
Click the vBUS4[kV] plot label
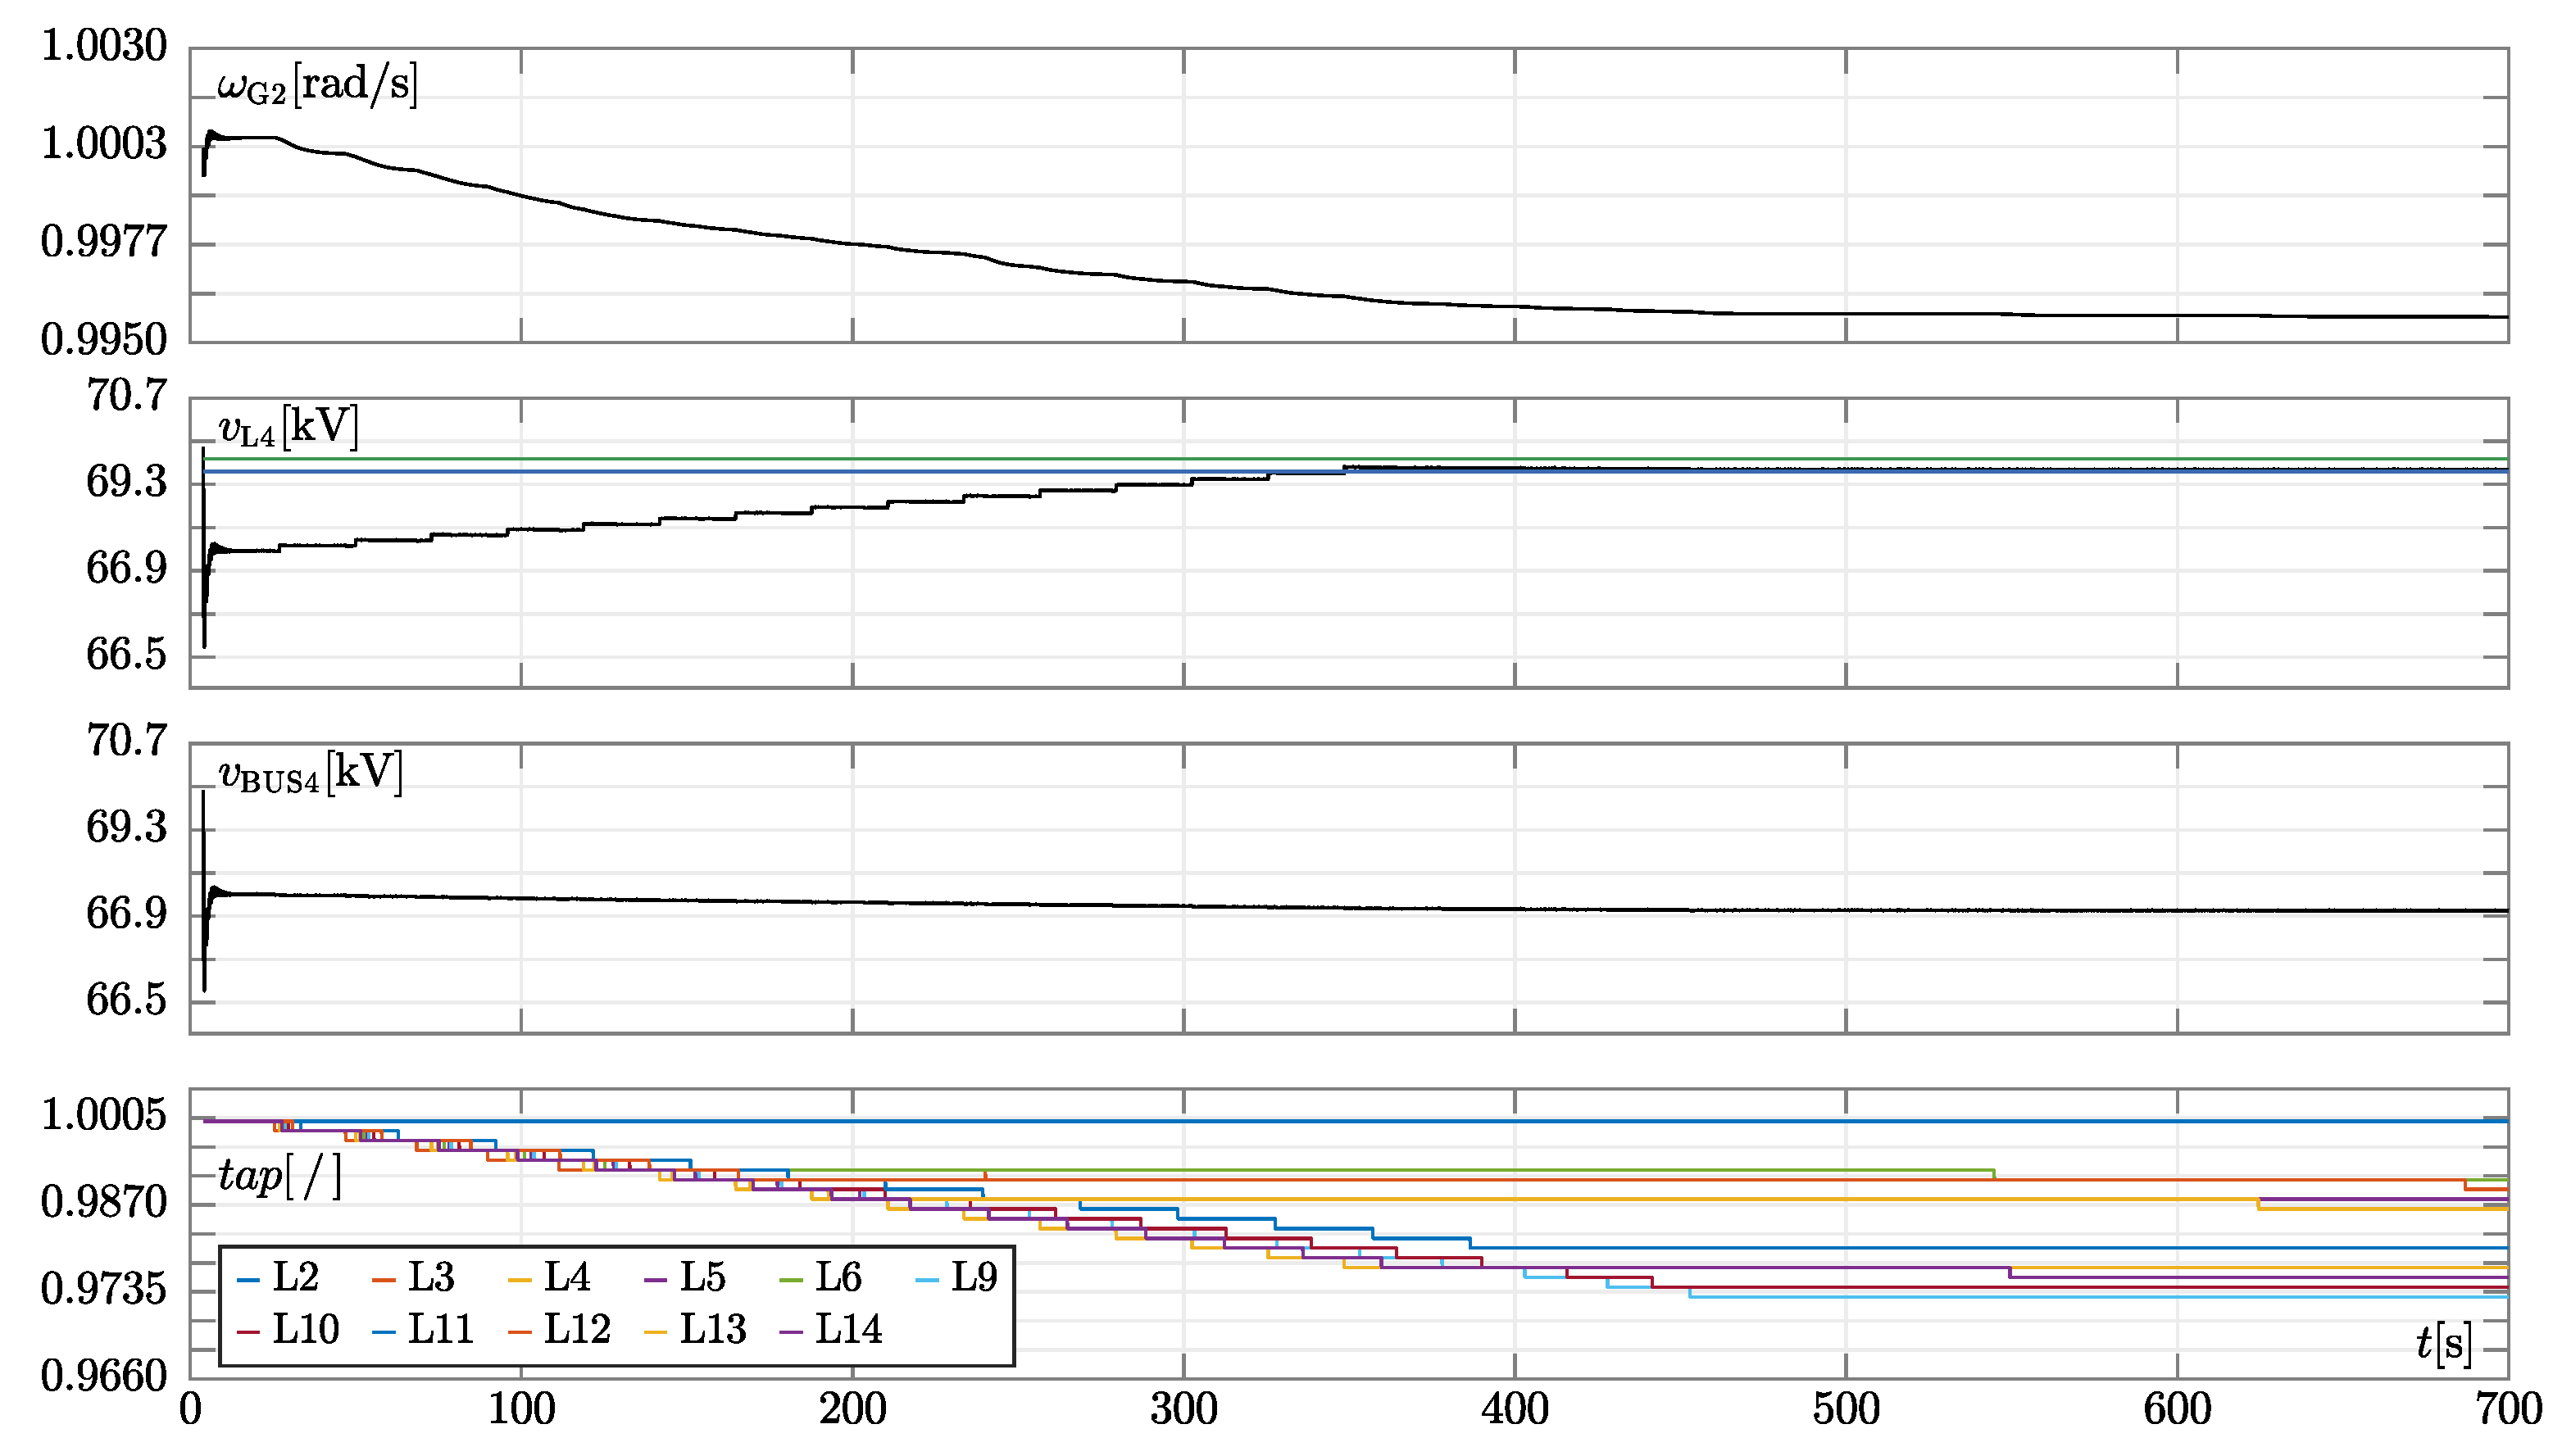pos(310,774)
